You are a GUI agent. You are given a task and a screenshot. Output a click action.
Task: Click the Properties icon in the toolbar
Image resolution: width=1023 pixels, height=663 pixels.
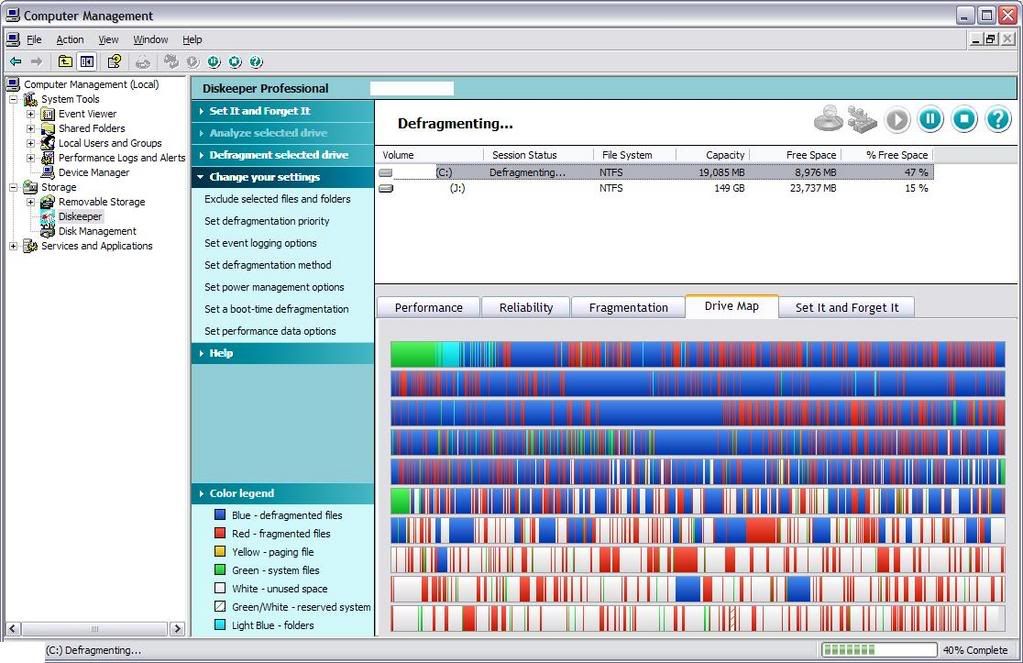[114, 61]
